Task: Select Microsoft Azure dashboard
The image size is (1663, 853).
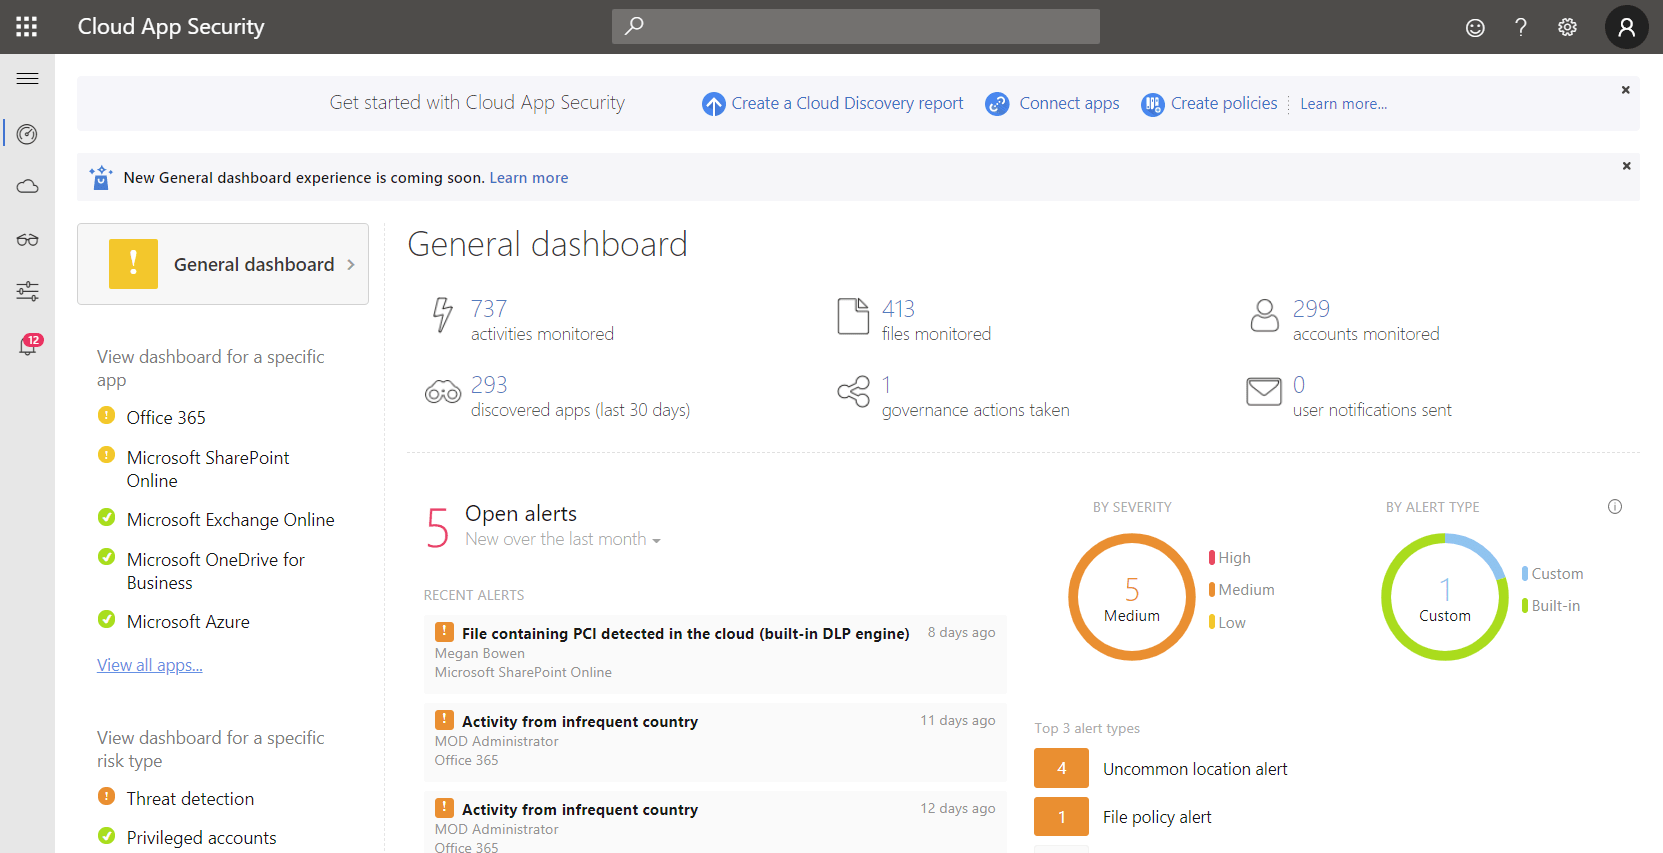Action: click(188, 622)
